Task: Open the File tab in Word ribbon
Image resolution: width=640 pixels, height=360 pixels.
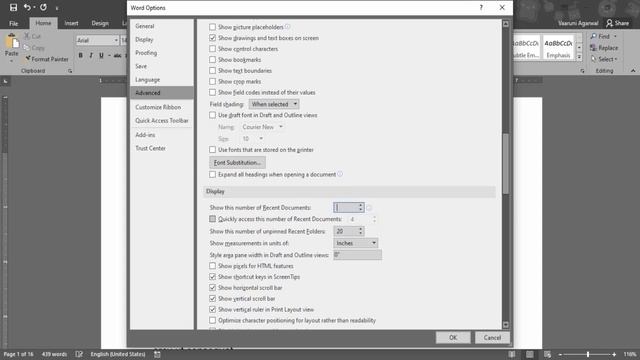Action: [x=13, y=23]
